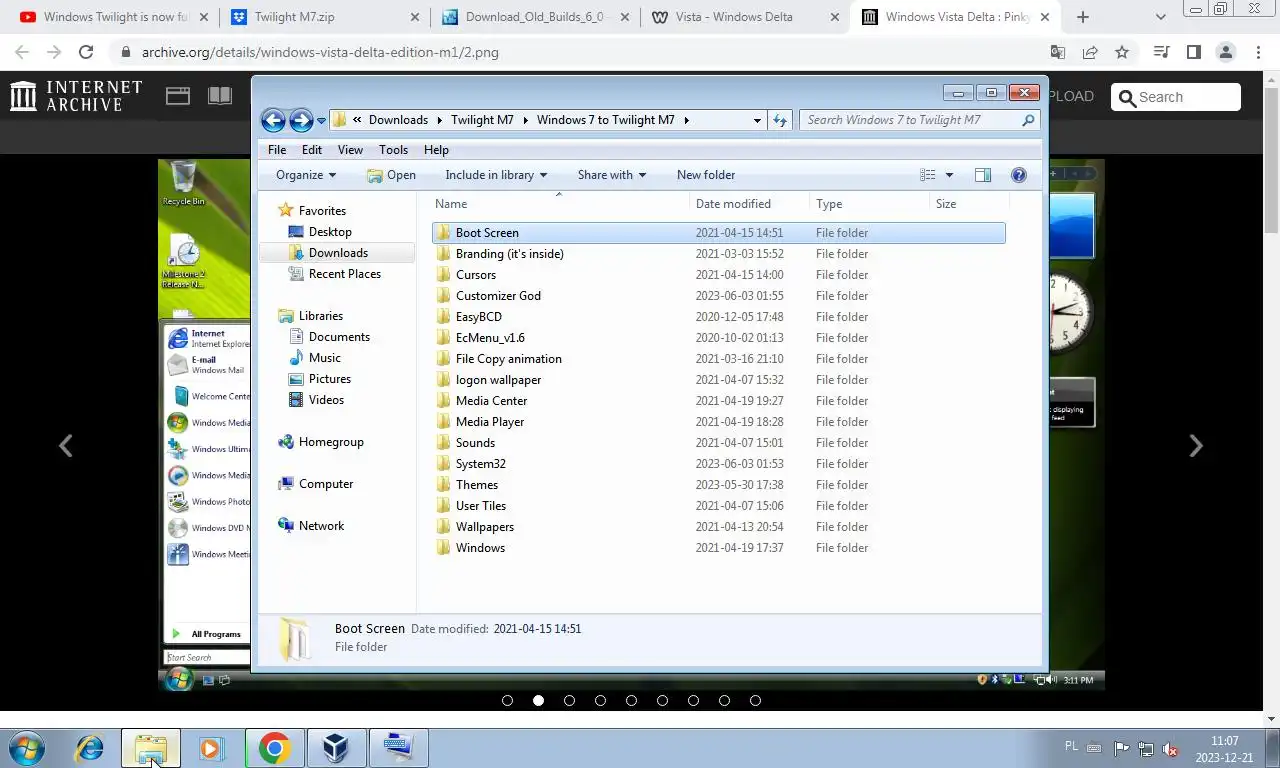Expand the Share with dropdown
Screen dimensions: 1280x768
611,175
